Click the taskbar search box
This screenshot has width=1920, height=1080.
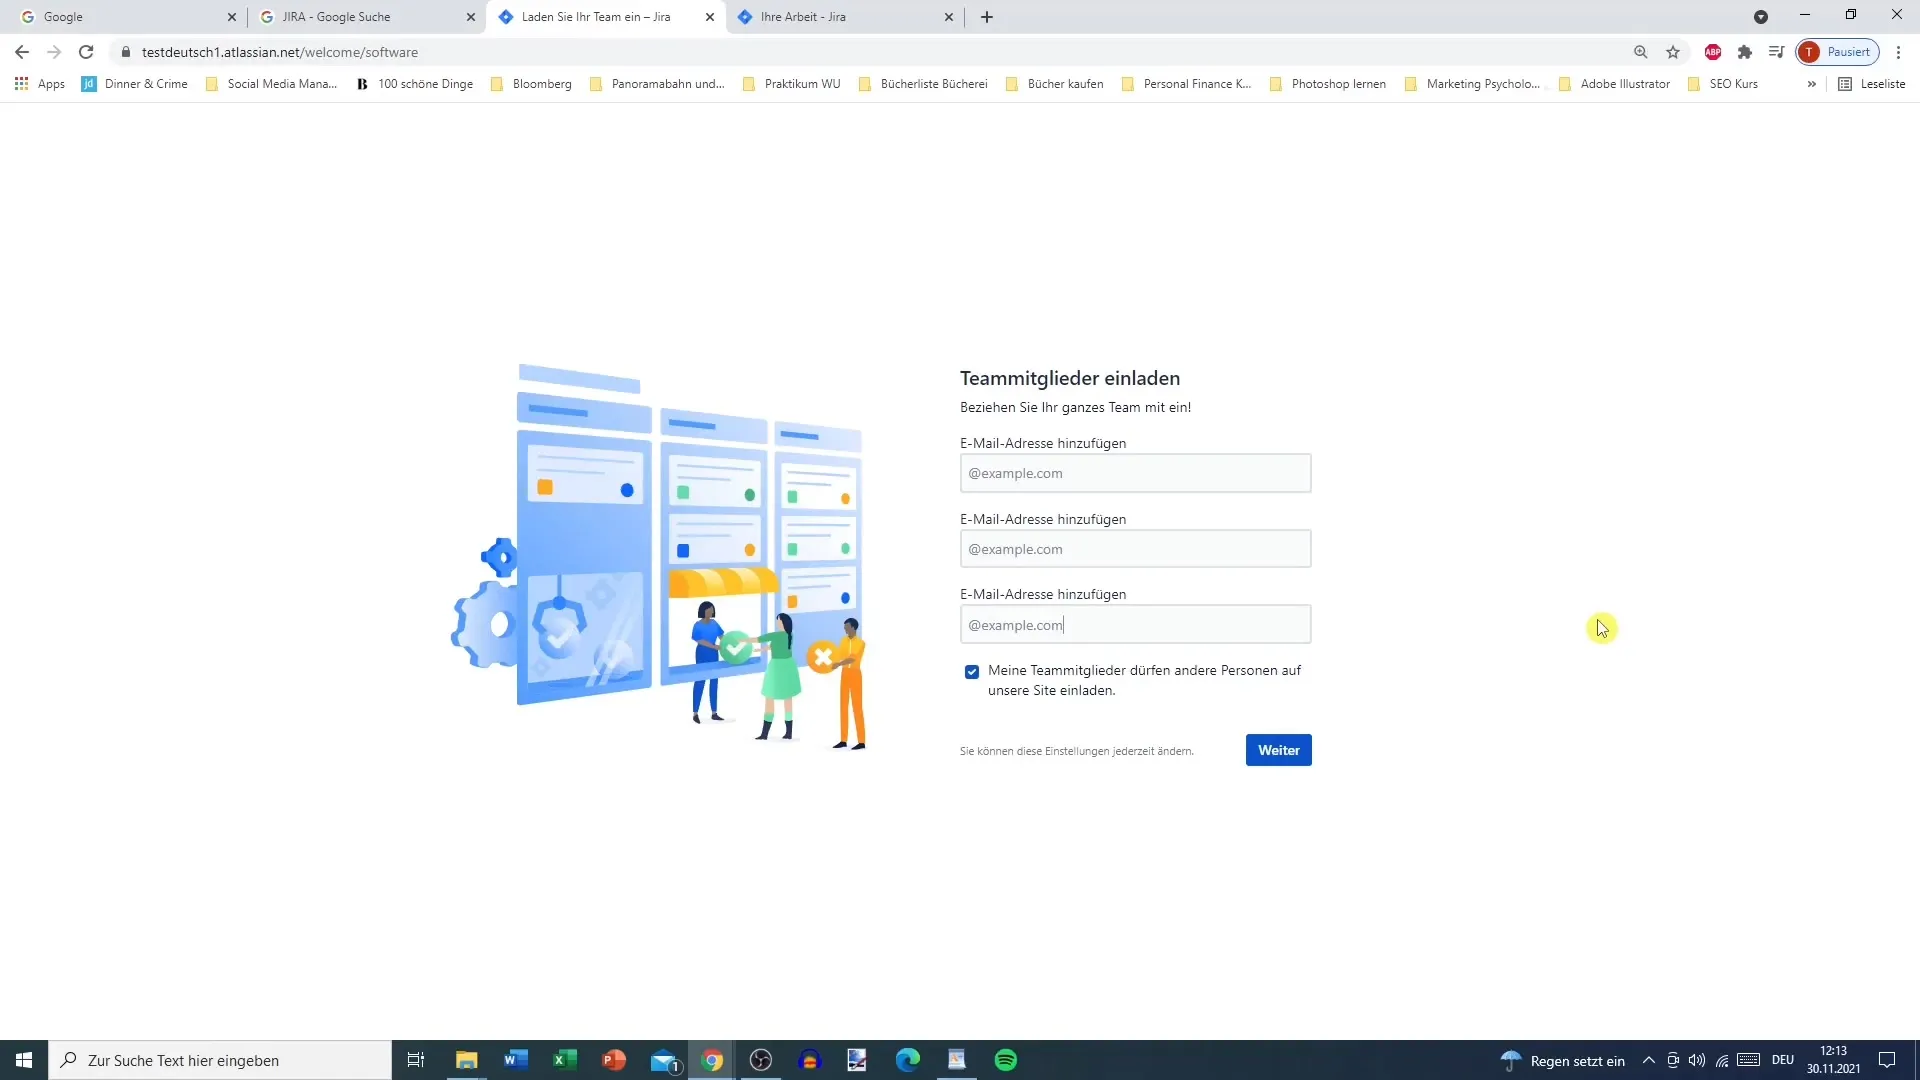pos(220,1060)
